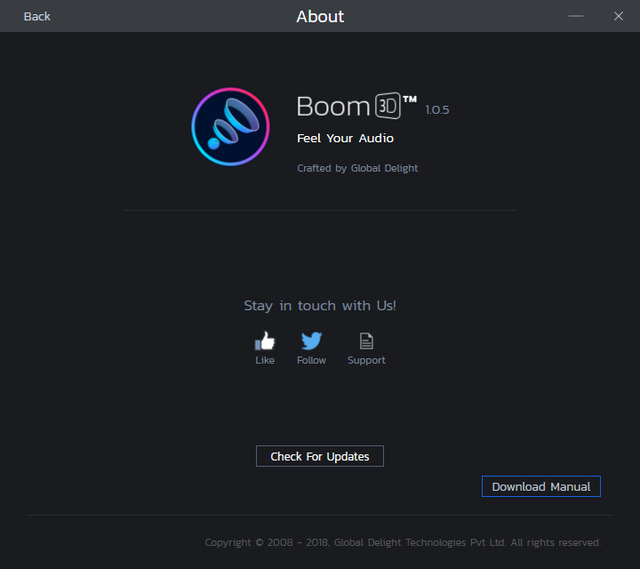Click the Global Delight link
Image resolution: width=640 pixels, height=569 pixels.
coord(384,168)
